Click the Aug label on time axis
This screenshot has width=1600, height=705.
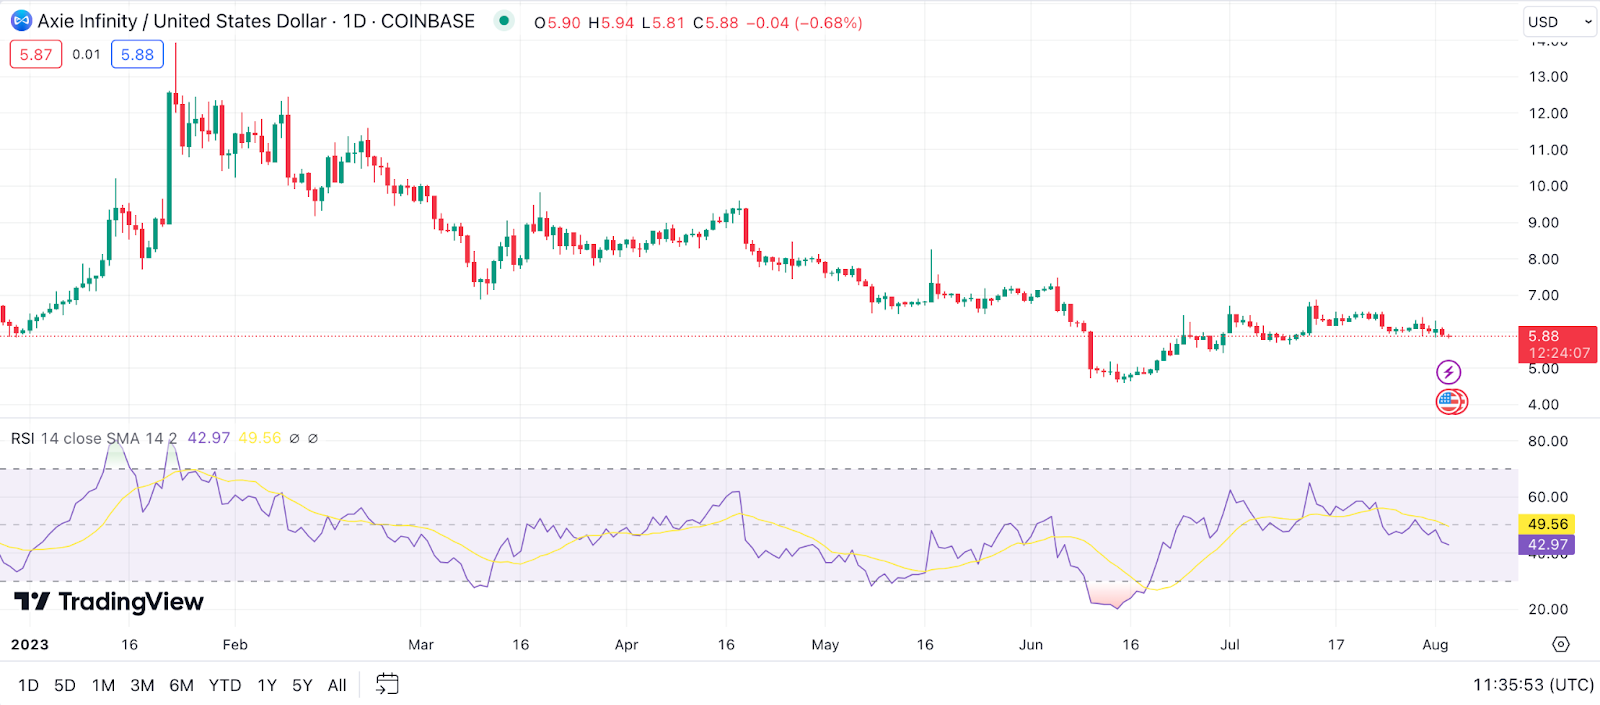(x=1435, y=645)
